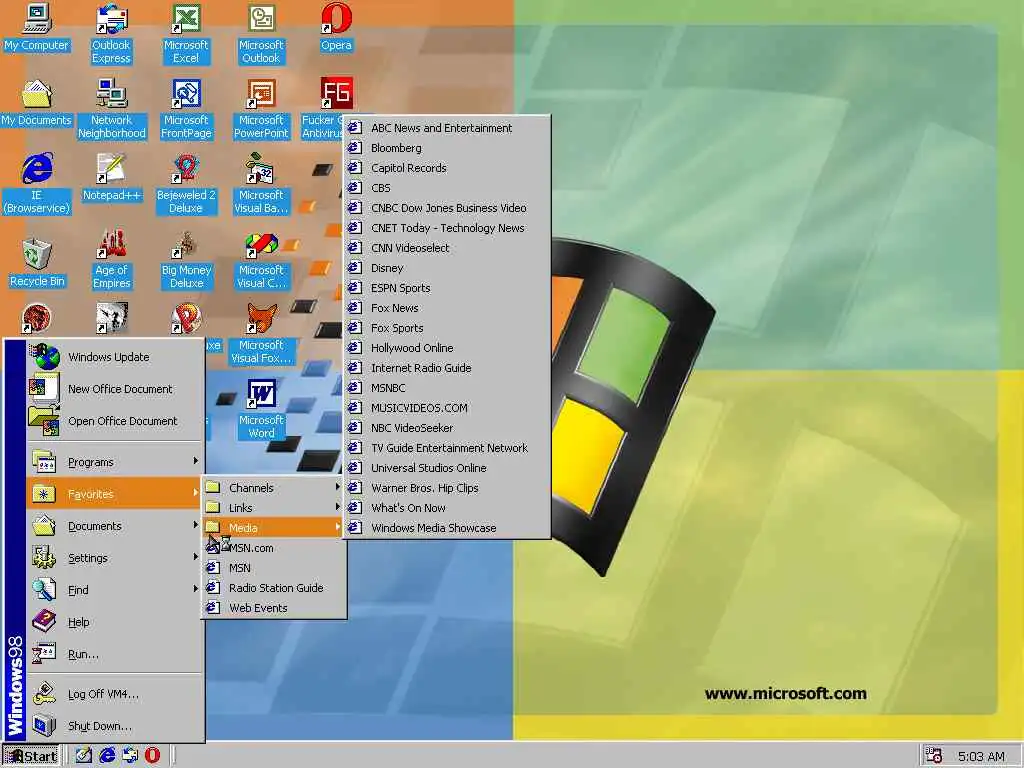Choose Log Off VM4... in Start menu
The image size is (1024, 768).
tap(115, 694)
